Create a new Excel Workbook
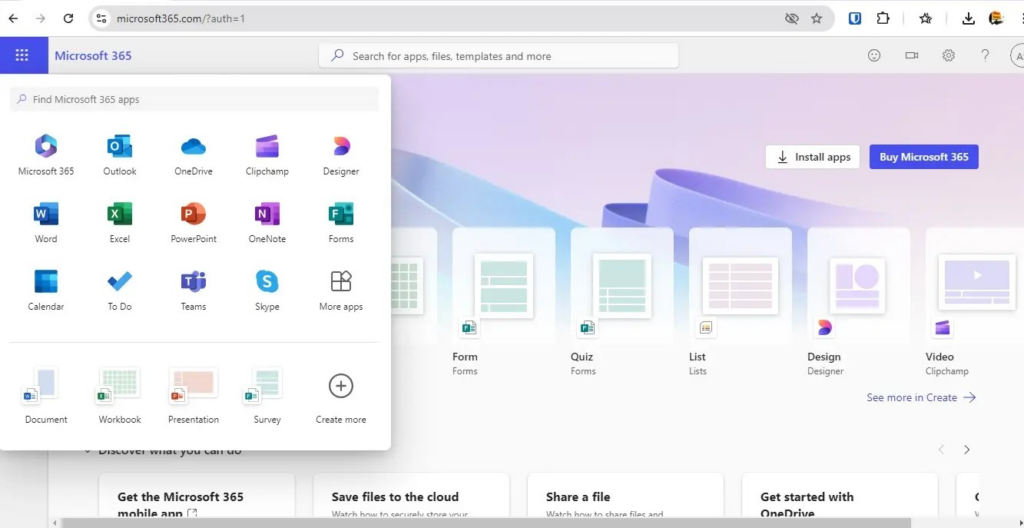 coord(120,396)
